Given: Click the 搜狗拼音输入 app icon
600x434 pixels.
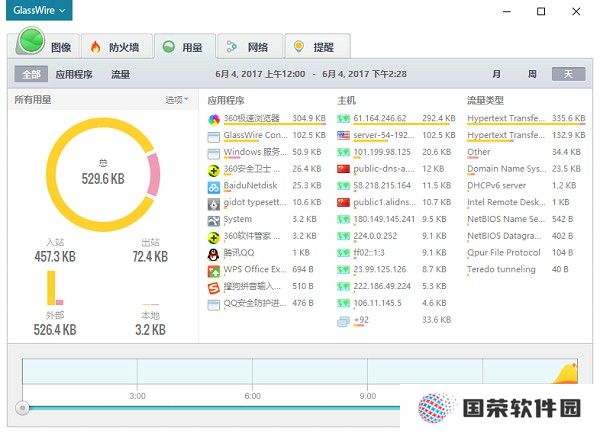Looking at the screenshot, I should coord(214,288).
